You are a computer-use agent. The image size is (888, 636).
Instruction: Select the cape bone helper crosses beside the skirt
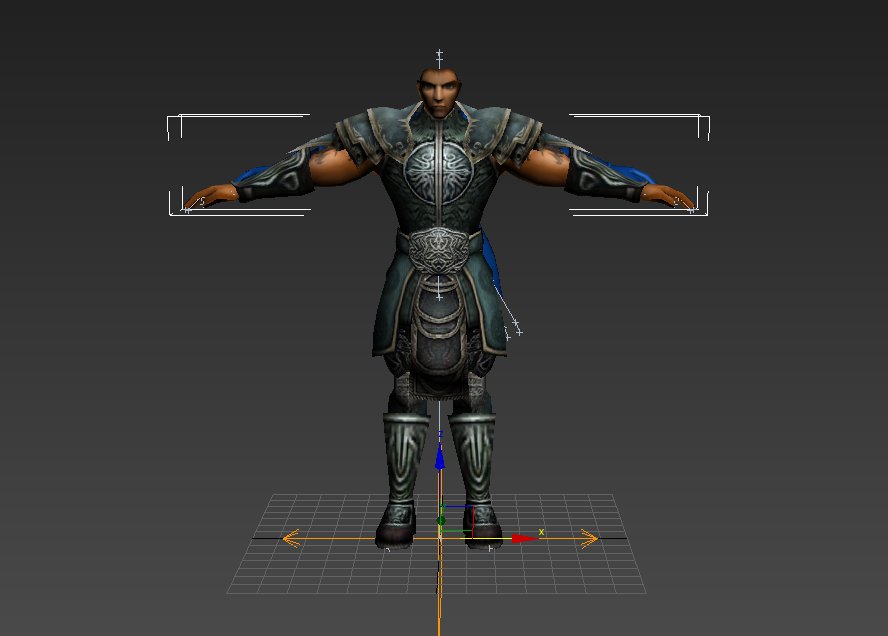(x=513, y=330)
